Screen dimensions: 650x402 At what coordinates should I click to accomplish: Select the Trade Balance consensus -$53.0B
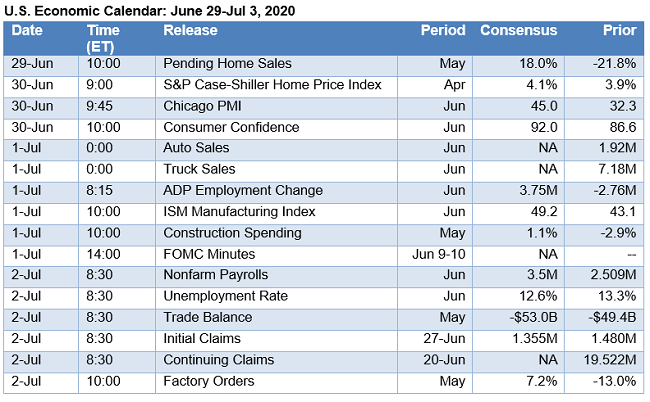(x=530, y=318)
